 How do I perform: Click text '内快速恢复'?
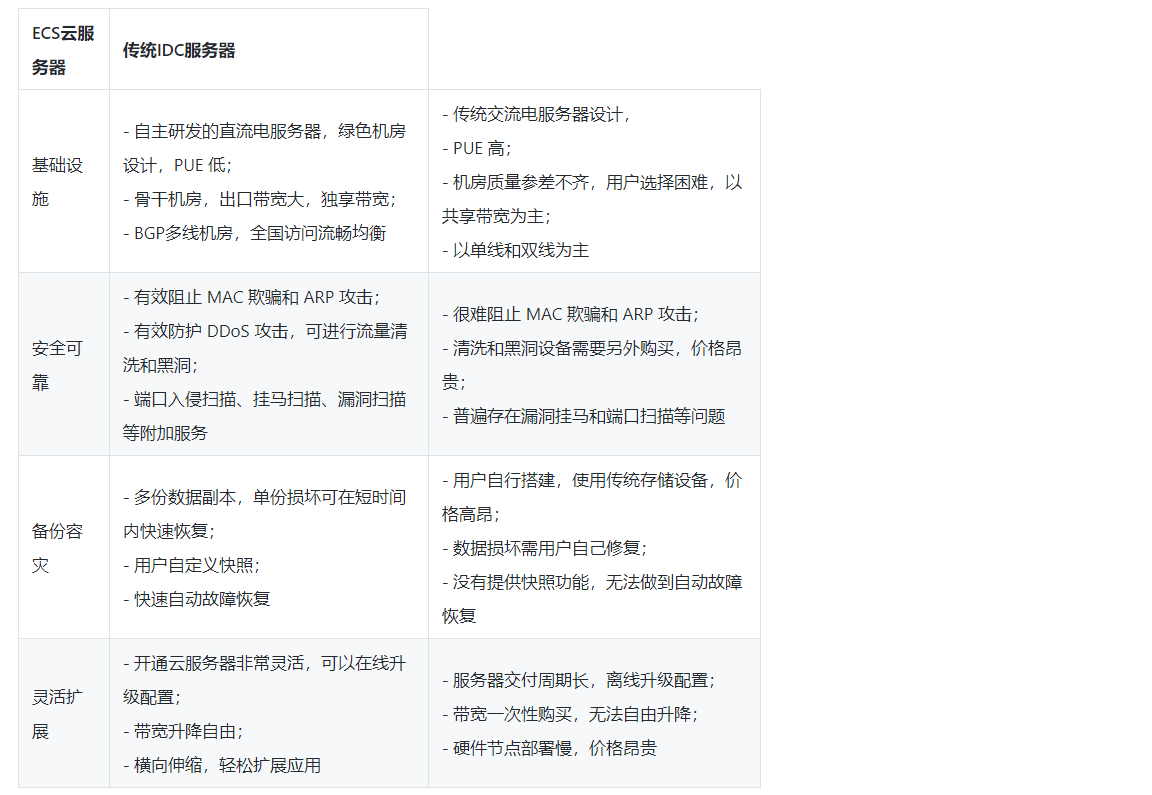tap(165, 530)
